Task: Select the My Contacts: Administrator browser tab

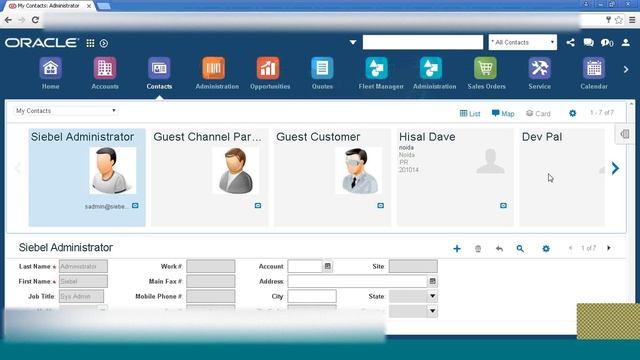Action: tap(50, 6)
